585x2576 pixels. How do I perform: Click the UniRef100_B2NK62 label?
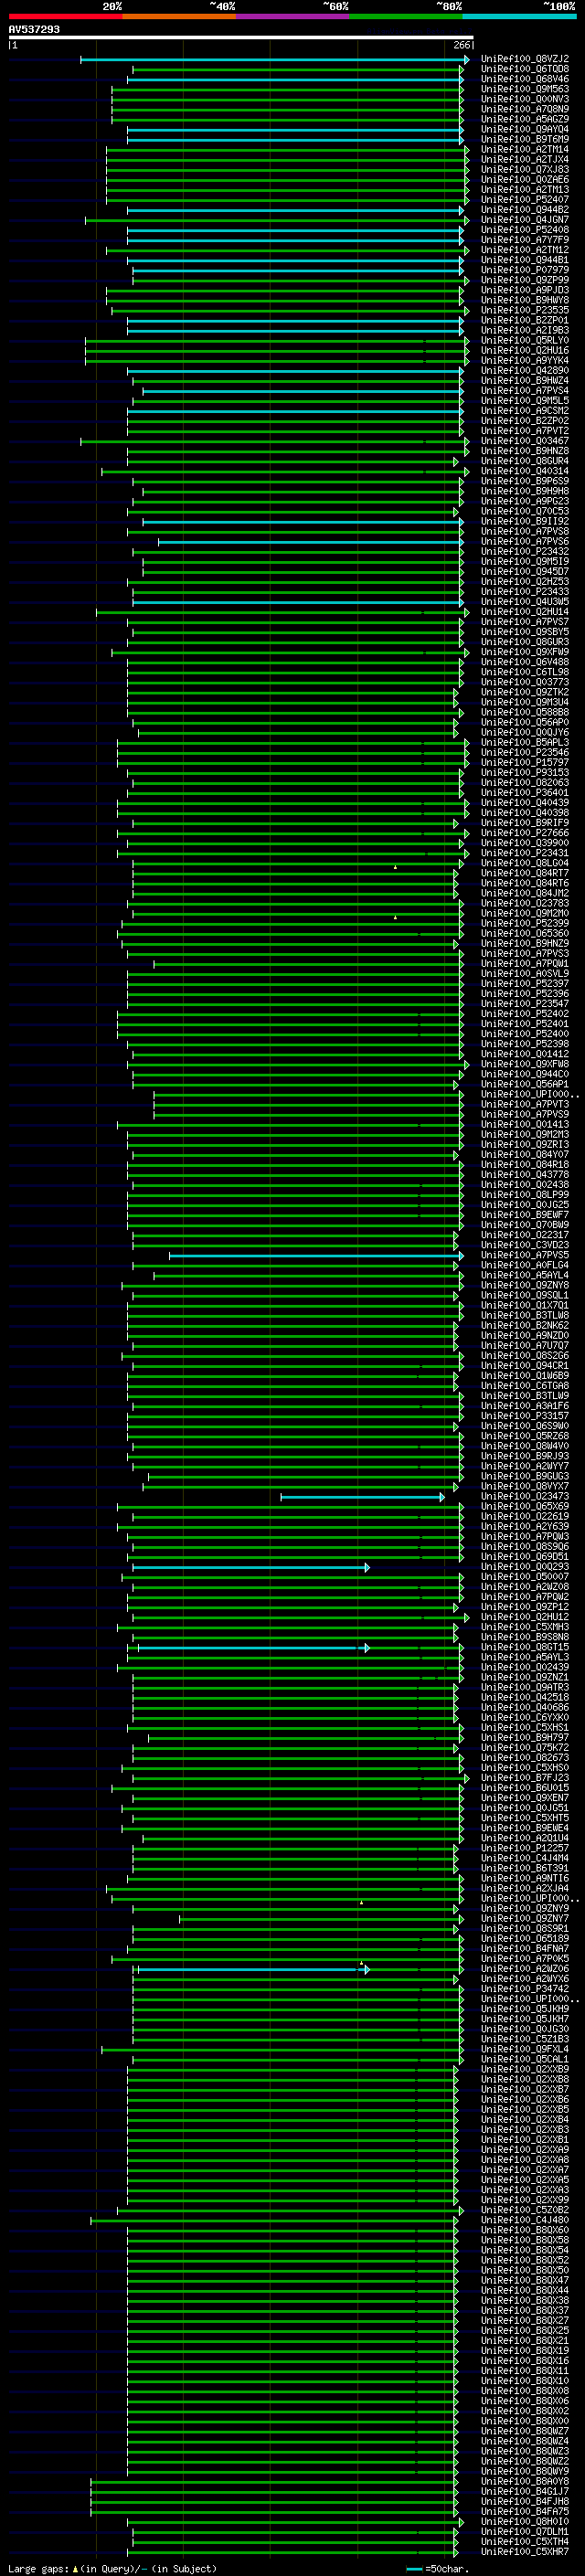coord(524,1326)
